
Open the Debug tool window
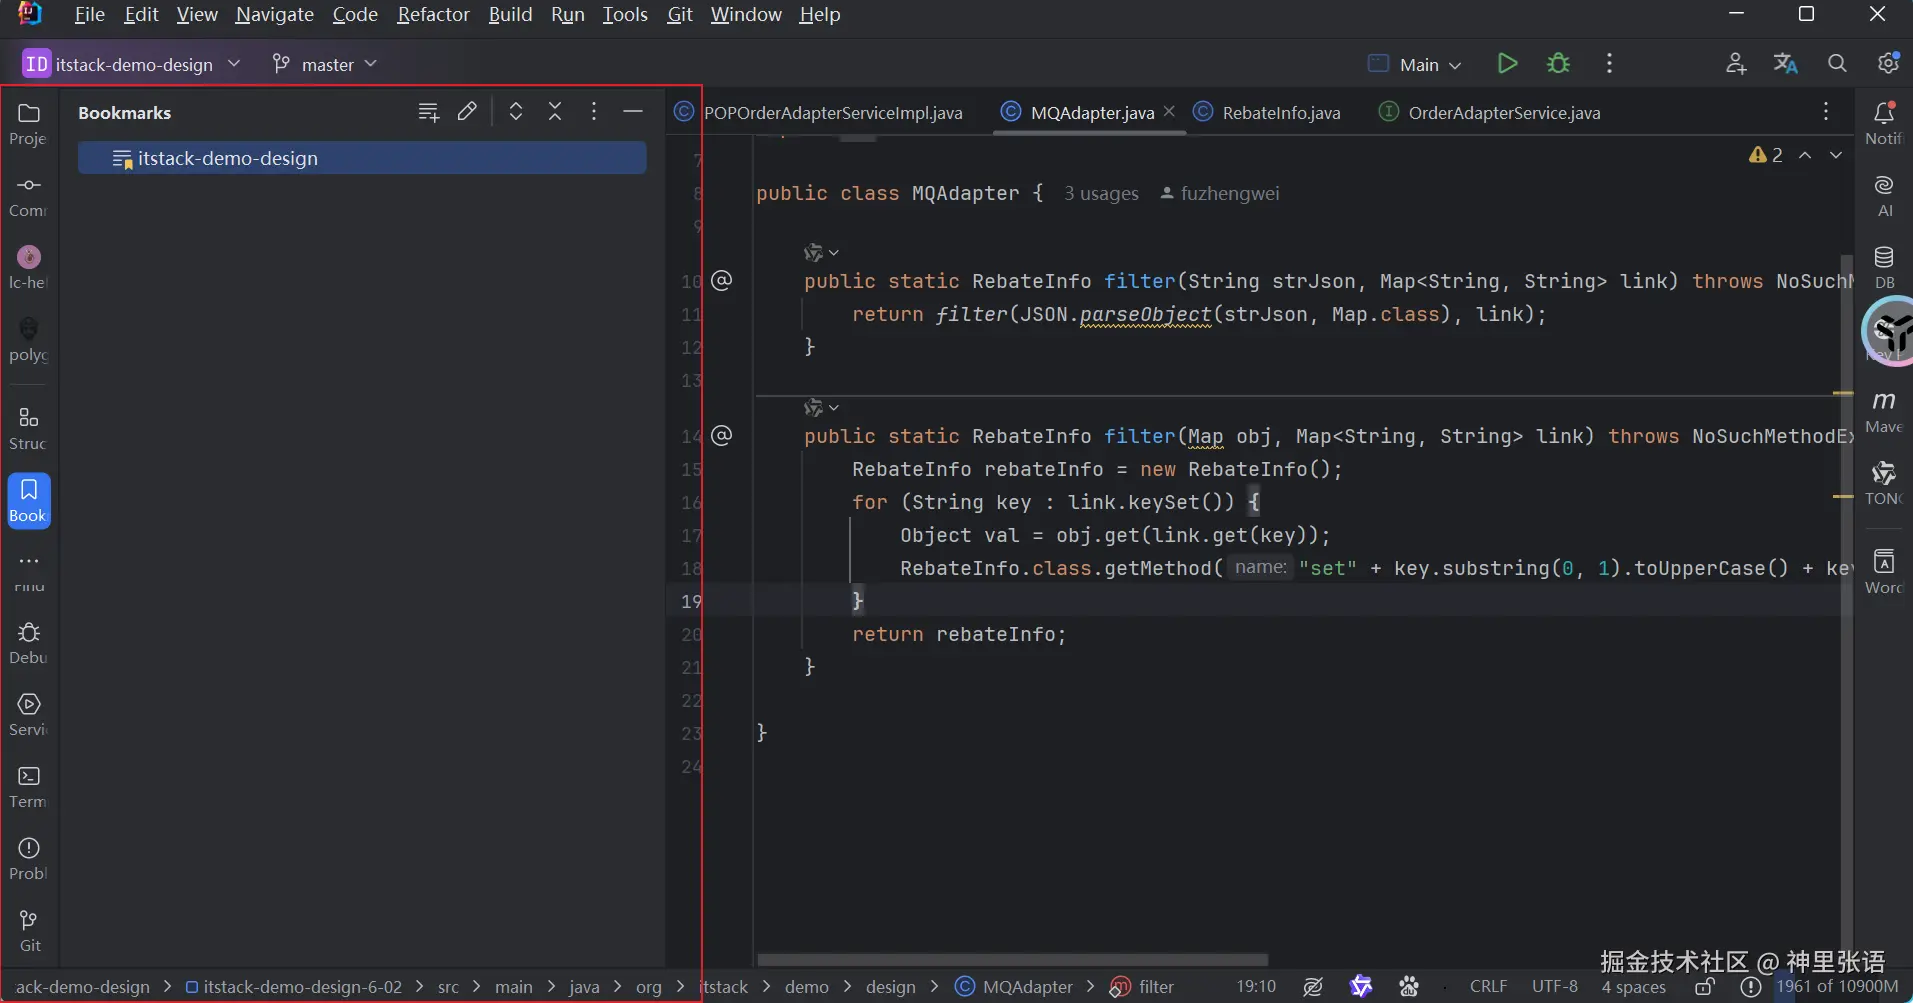[29, 643]
